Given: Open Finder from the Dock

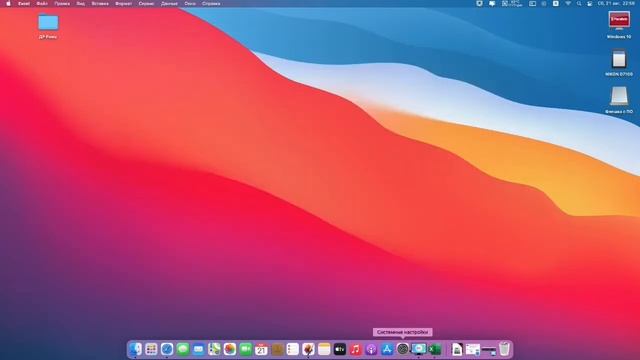Looking at the screenshot, I should [135, 349].
